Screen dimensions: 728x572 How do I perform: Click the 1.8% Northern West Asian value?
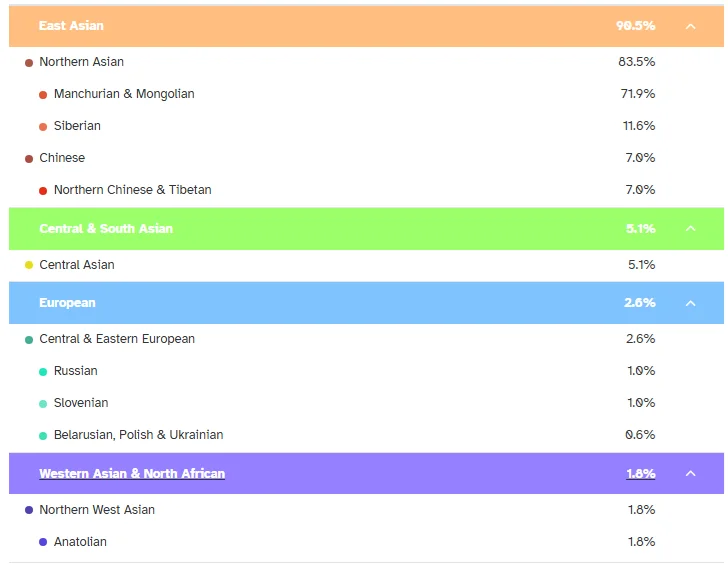coord(642,510)
